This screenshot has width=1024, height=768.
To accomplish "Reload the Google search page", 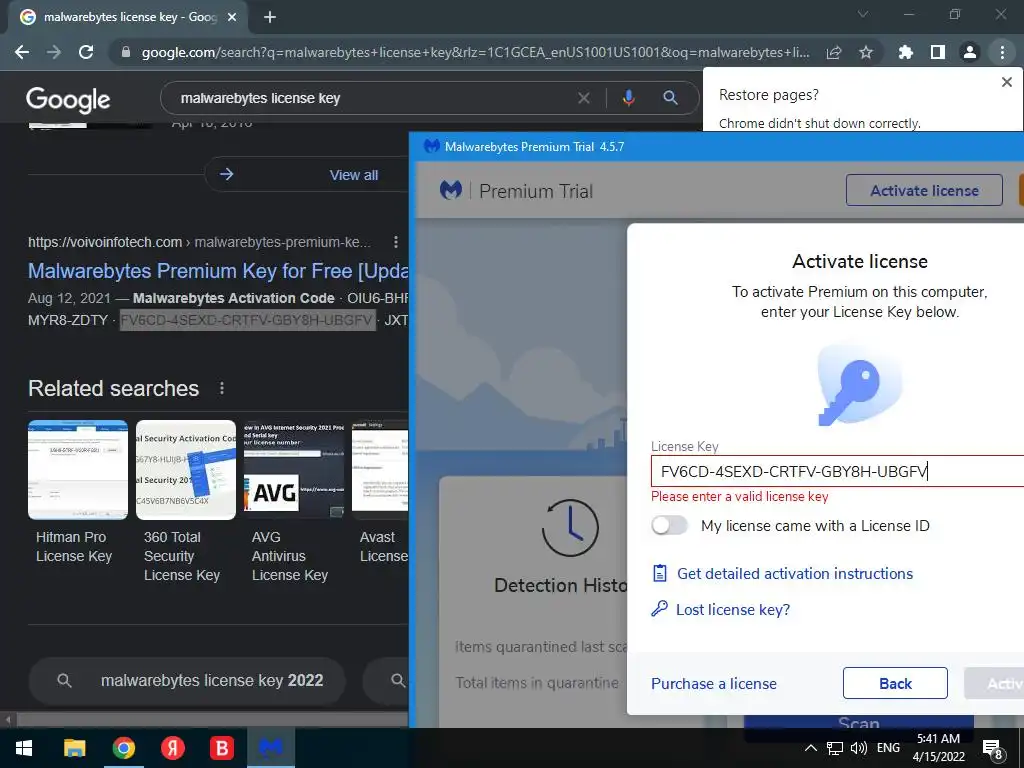I will pos(86,52).
